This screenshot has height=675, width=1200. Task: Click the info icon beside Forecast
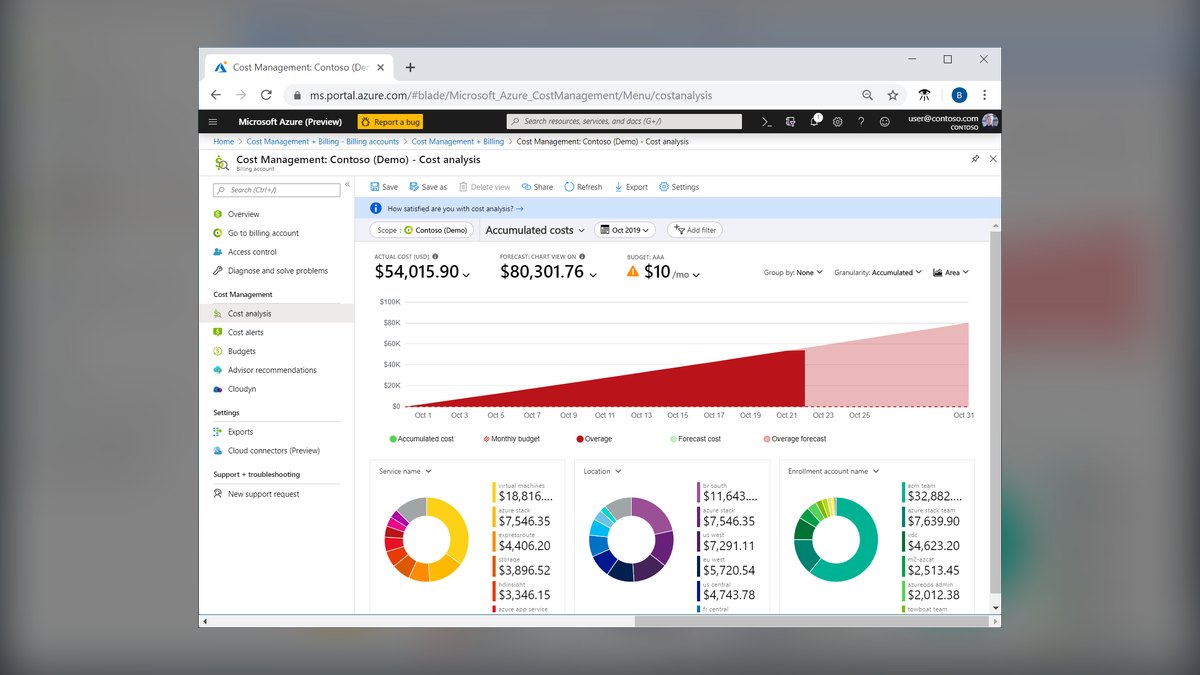pos(582,256)
